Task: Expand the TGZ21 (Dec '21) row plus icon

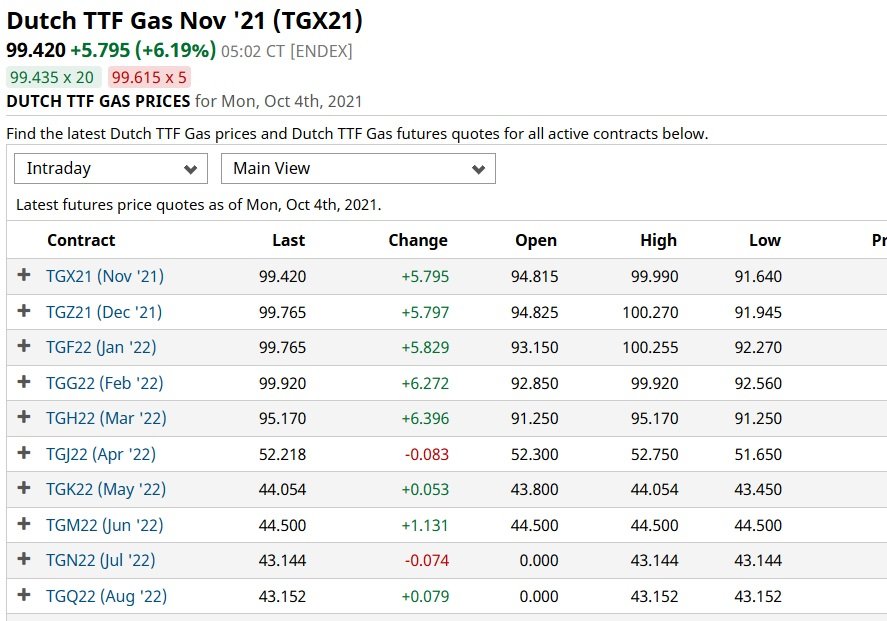Action: 24,310
